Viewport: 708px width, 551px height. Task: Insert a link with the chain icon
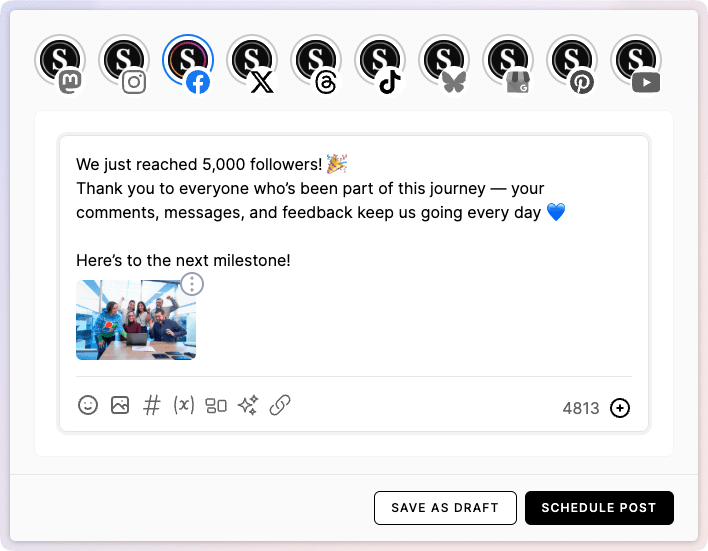pyautogui.click(x=280, y=405)
